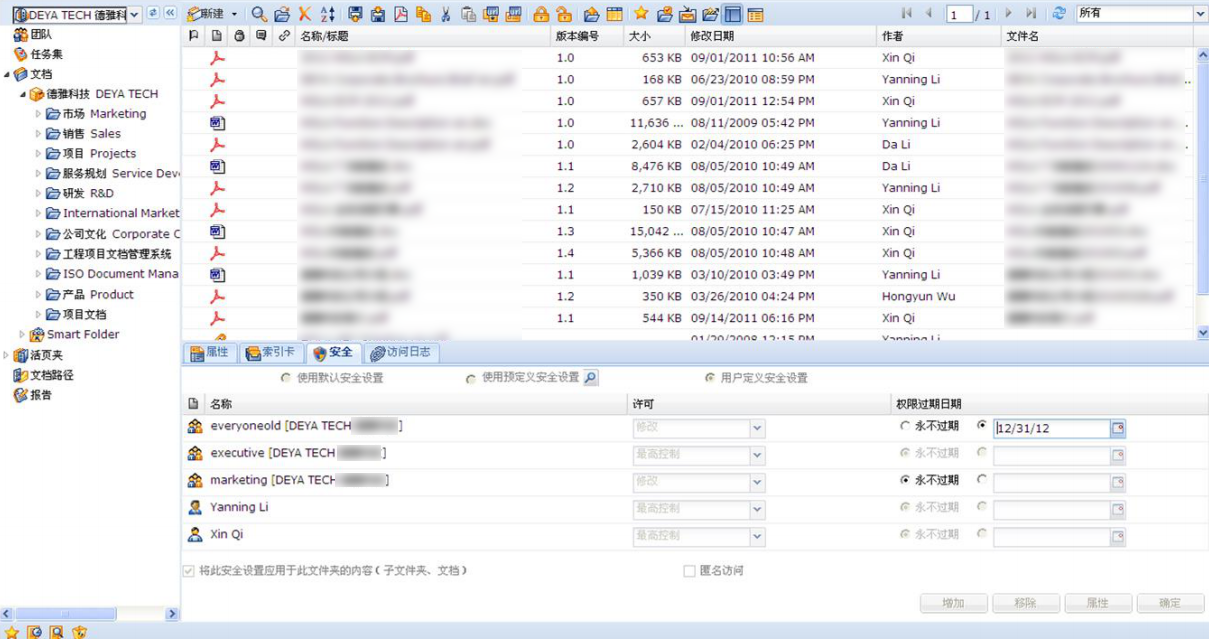Click the 12/31/12 expiration date field
Screen dimensions: 1209x640
pos(1052,428)
